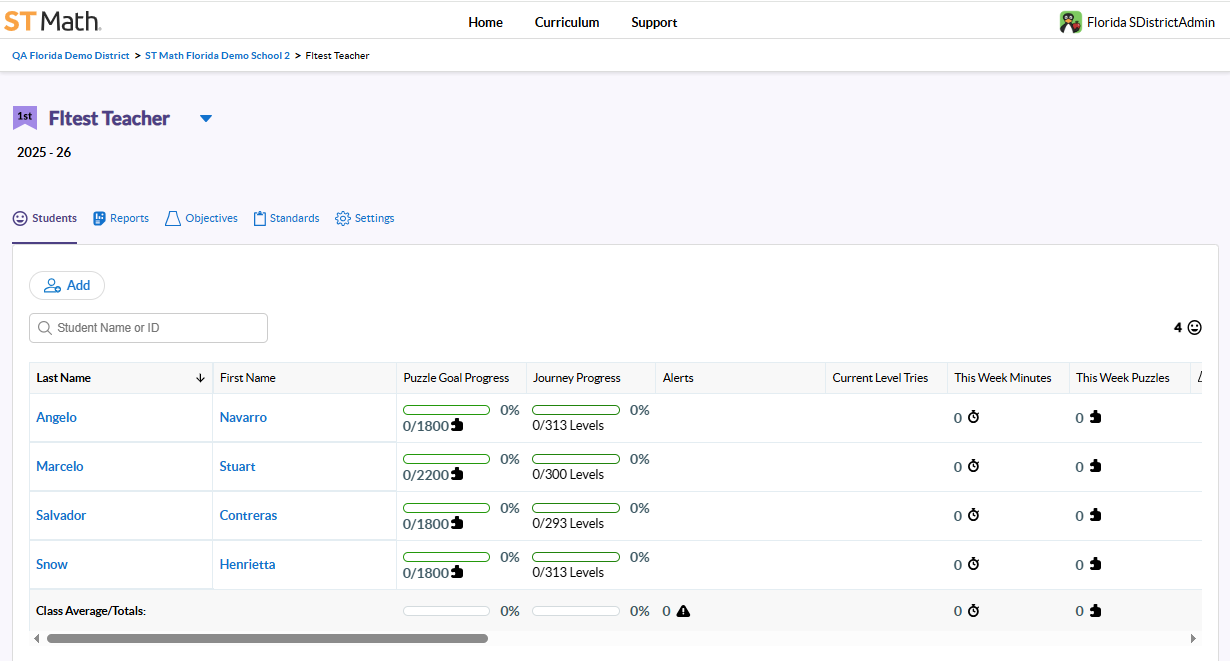Go to the Standards tab
This screenshot has width=1230, height=661.
(286, 218)
